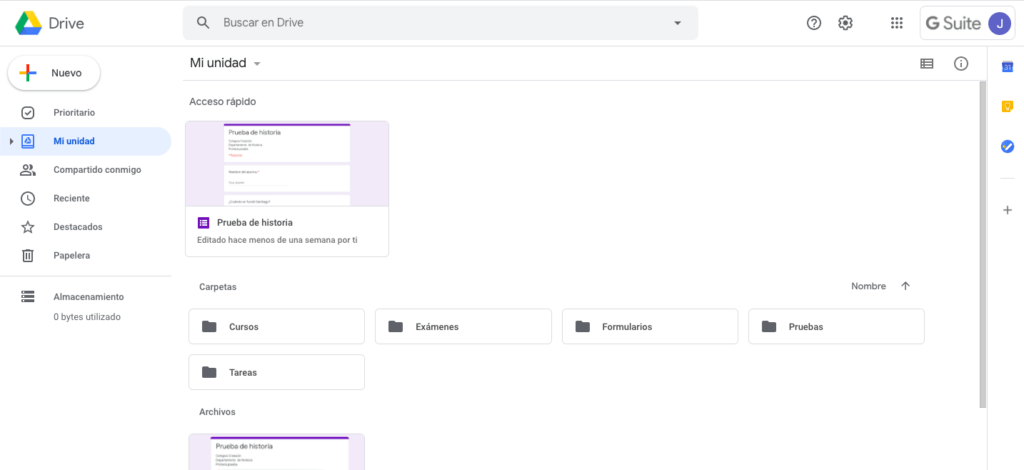Image resolution: width=1024 pixels, height=470 pixels.
Task: Click the Nombre sort label
Action: click(868, 286)
